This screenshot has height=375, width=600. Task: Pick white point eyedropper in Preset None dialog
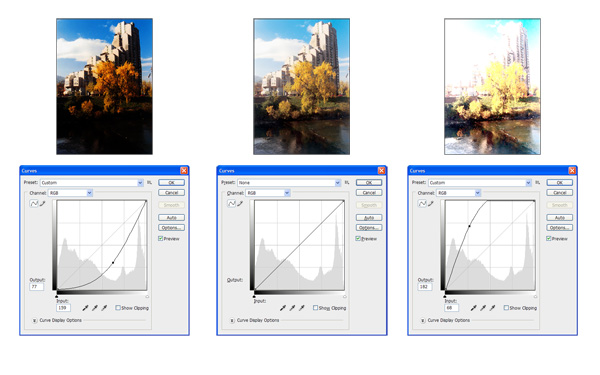[301, 308]
